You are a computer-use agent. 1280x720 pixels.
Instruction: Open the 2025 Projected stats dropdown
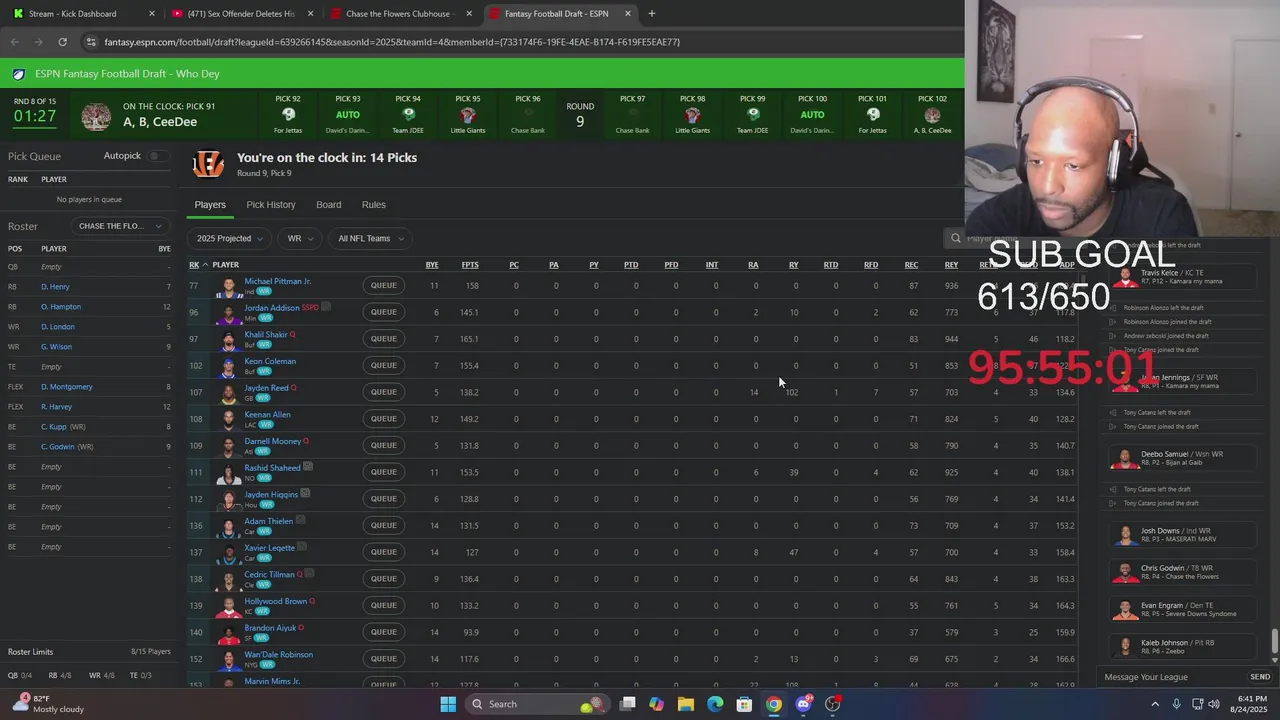(230, 238)
